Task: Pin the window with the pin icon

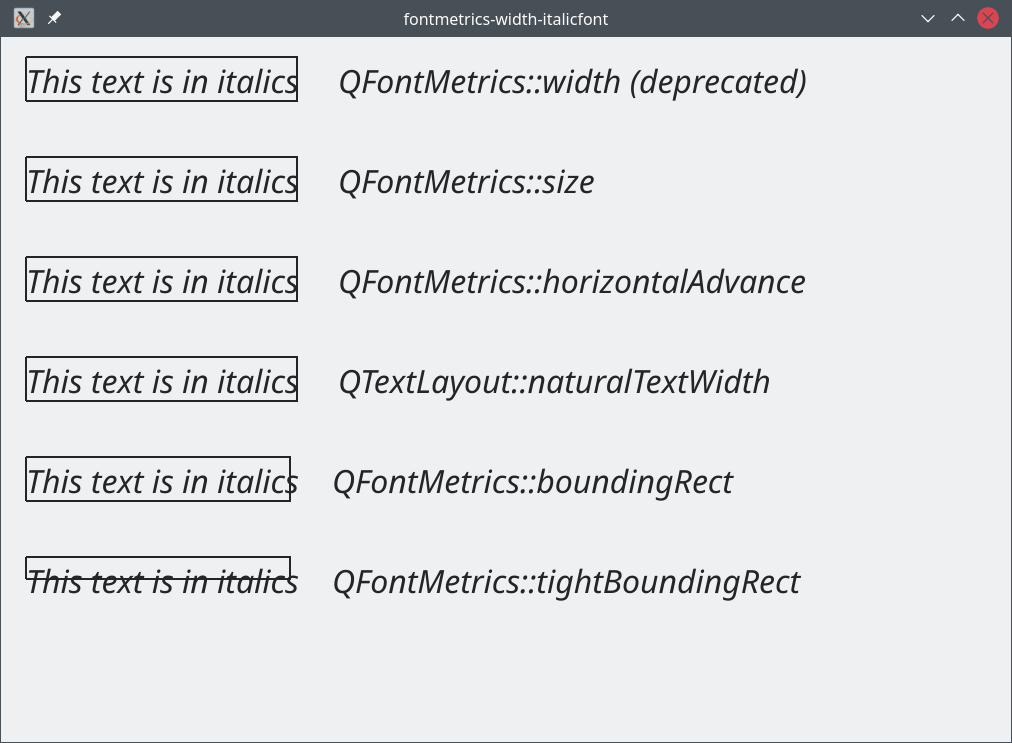Action: 54,18
